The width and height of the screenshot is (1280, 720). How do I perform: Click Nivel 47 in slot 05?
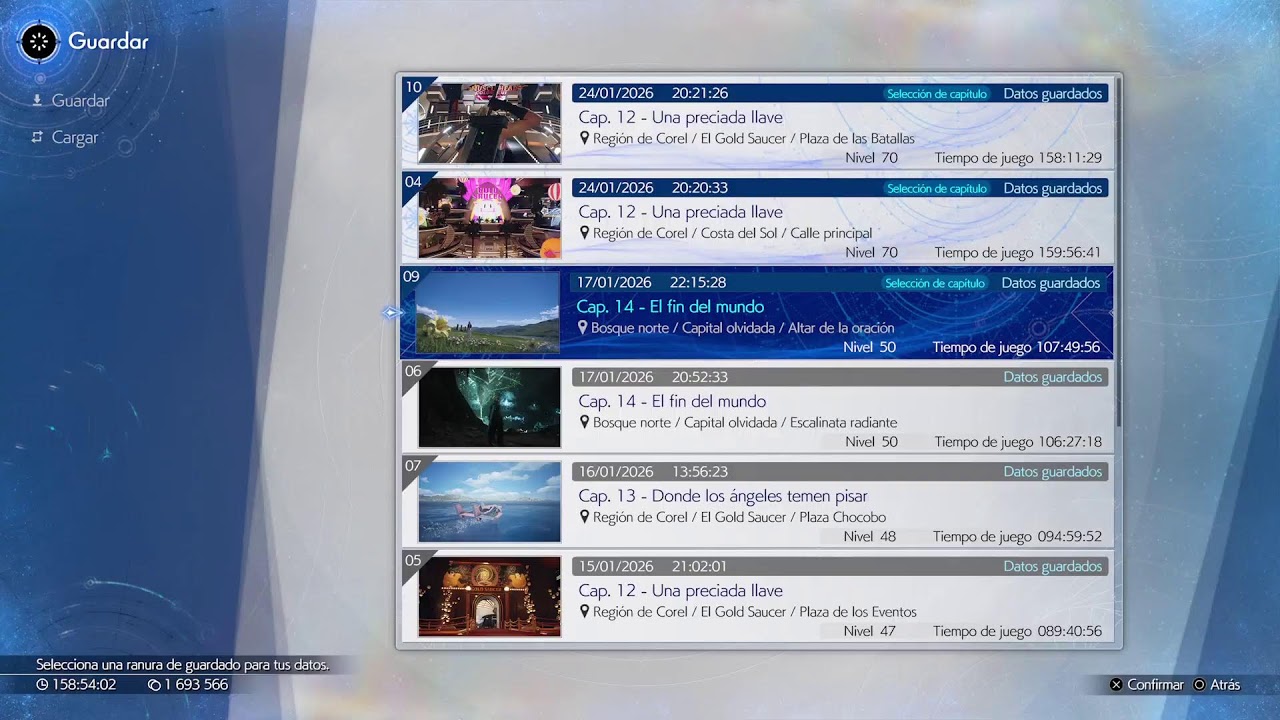(x=870, y=632)
